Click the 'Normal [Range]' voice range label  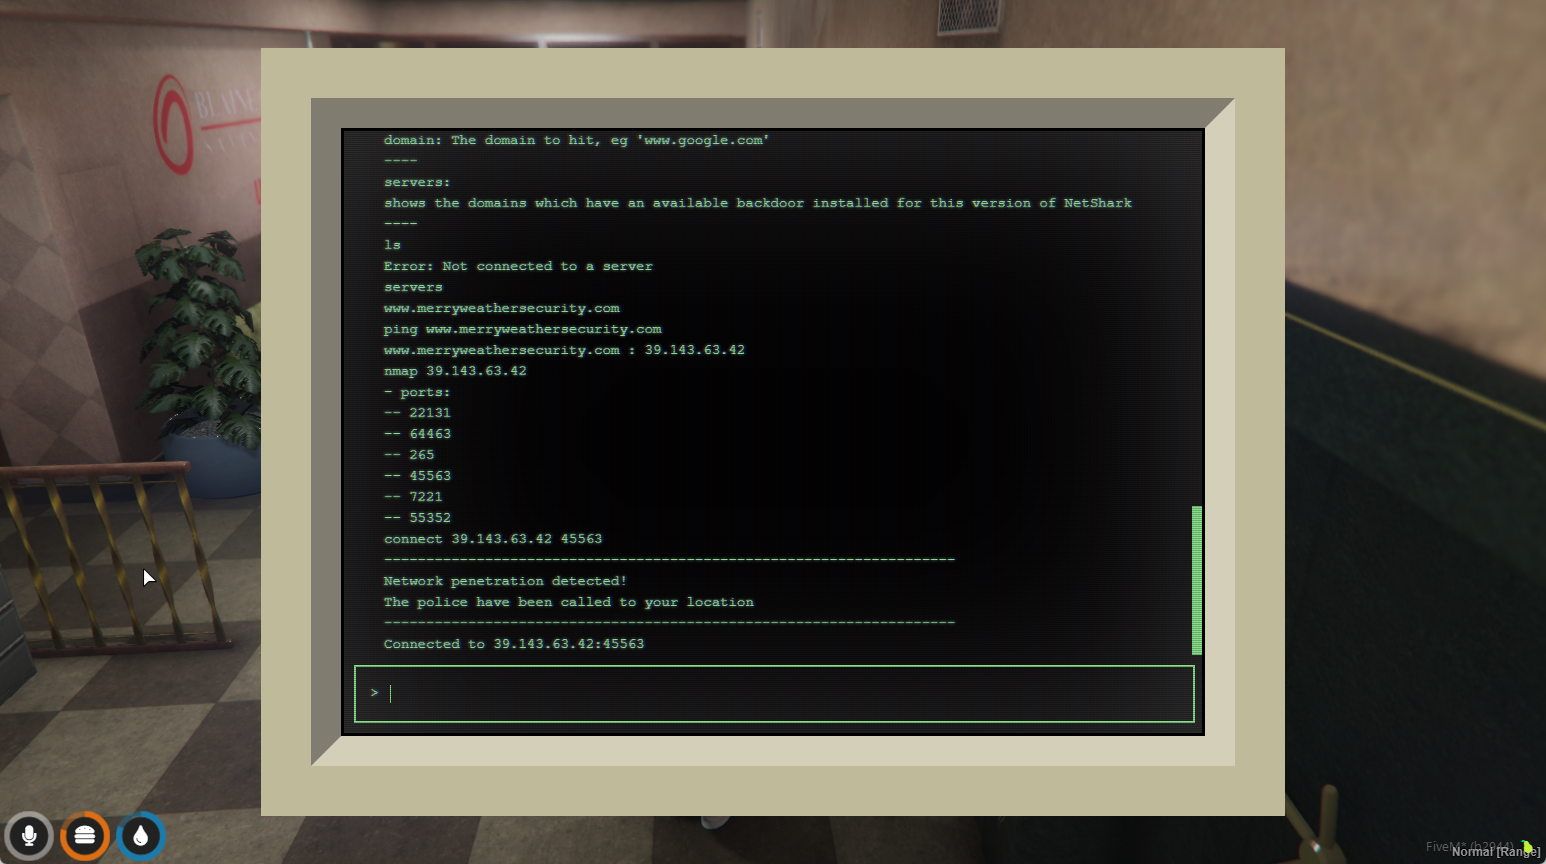point(1496,852)
